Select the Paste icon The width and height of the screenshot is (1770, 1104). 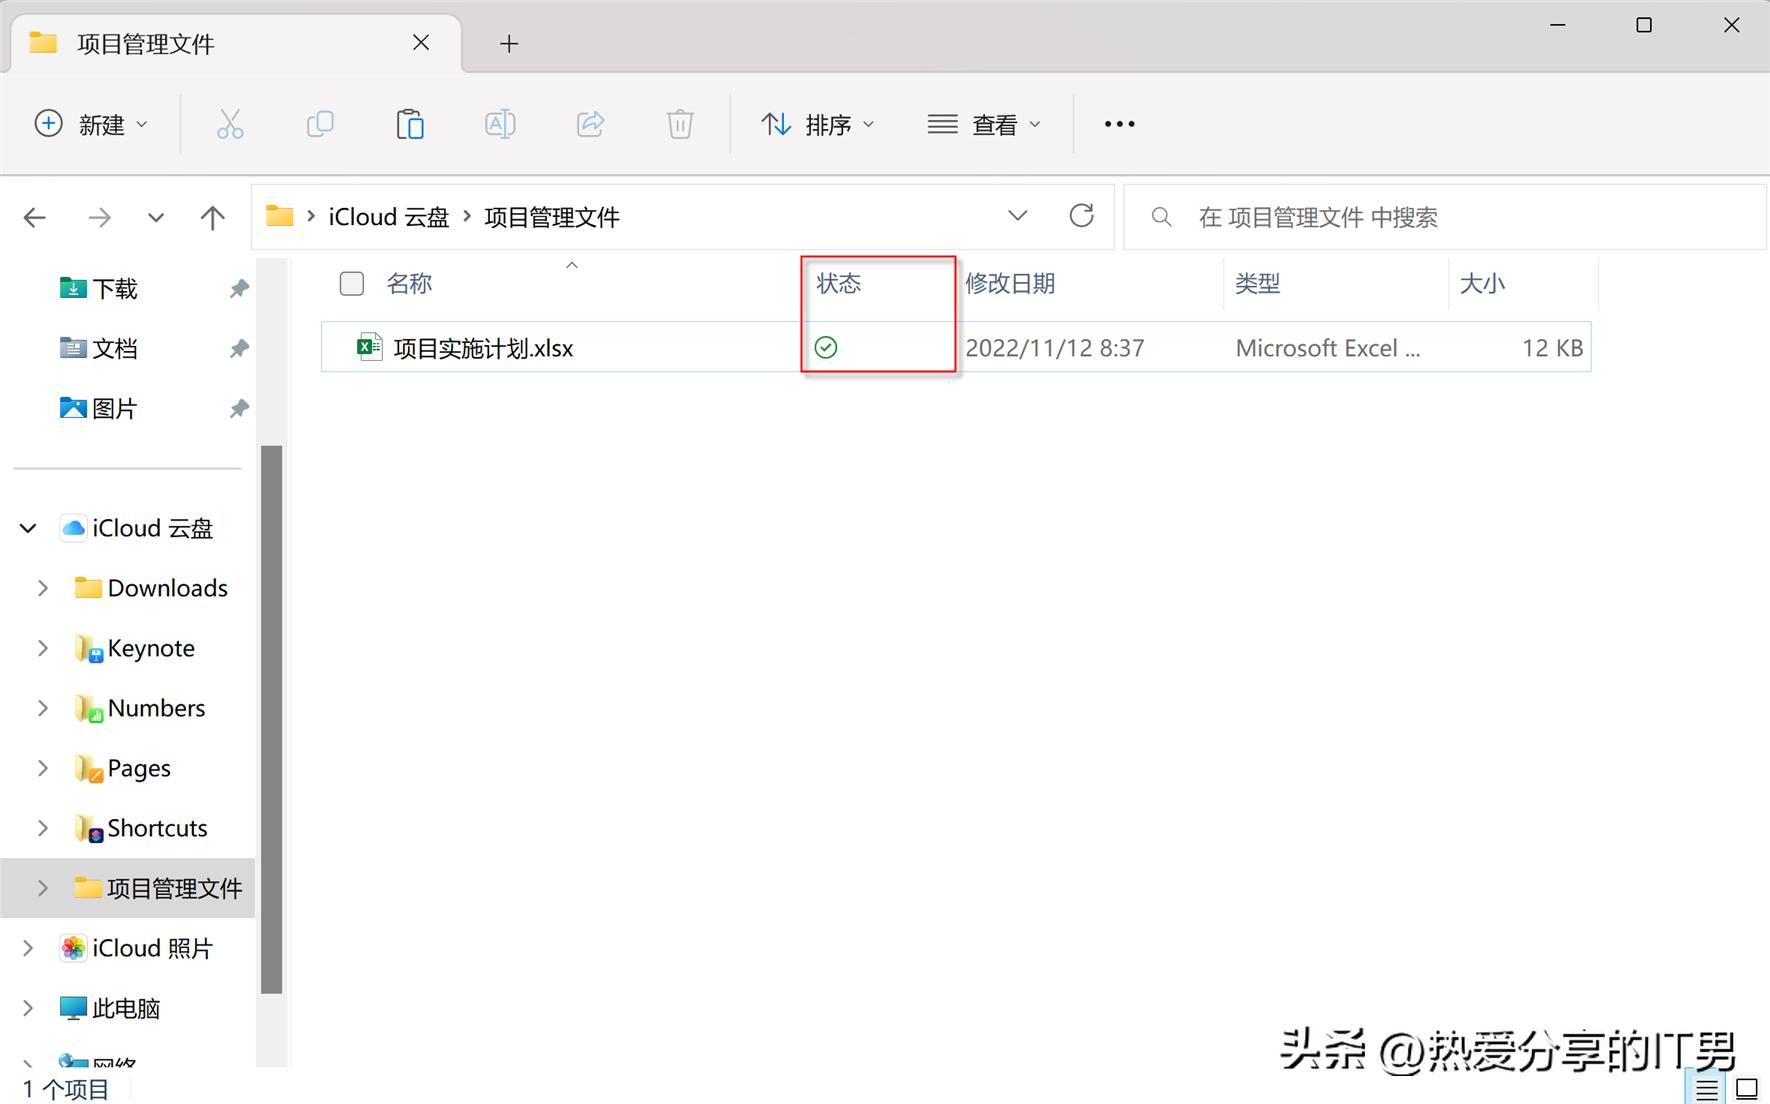click(410, 124)
